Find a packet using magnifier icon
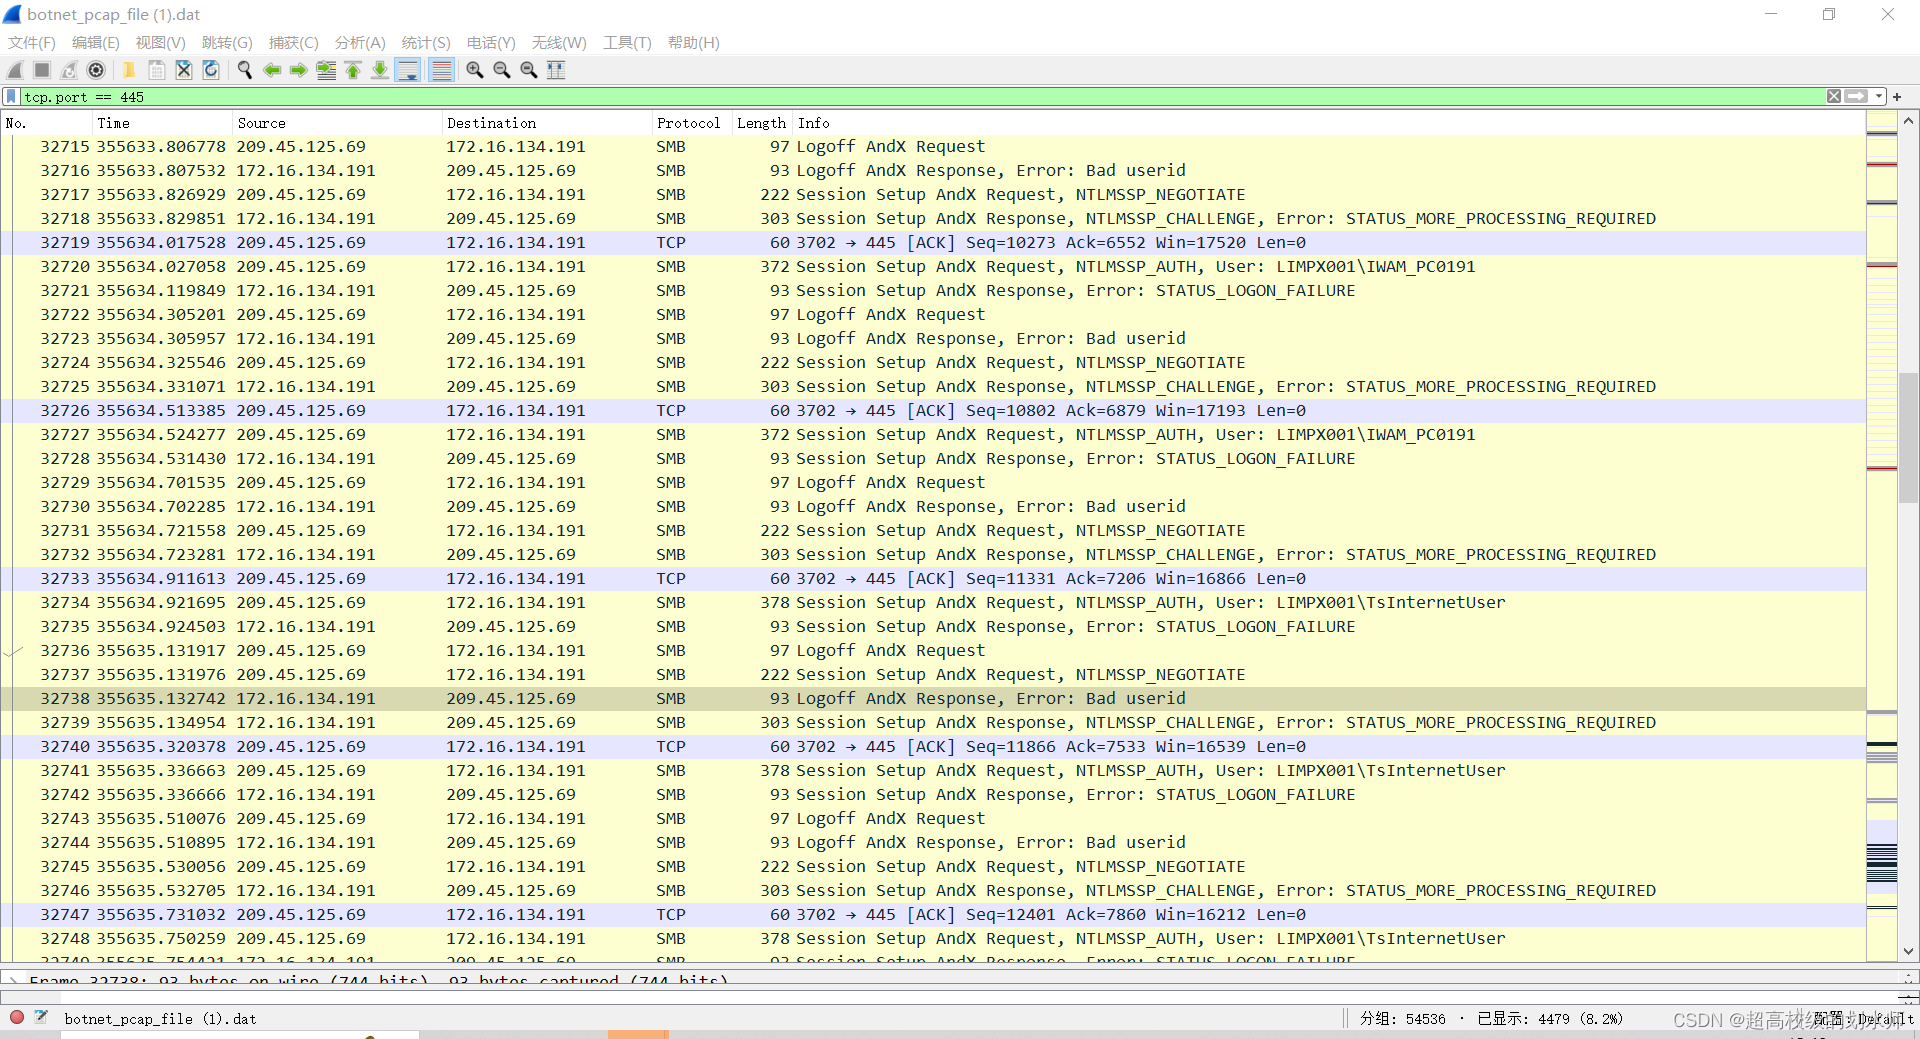This screenshot has height=1039, width=1920. pyautogui.click(x=244, y=70)
